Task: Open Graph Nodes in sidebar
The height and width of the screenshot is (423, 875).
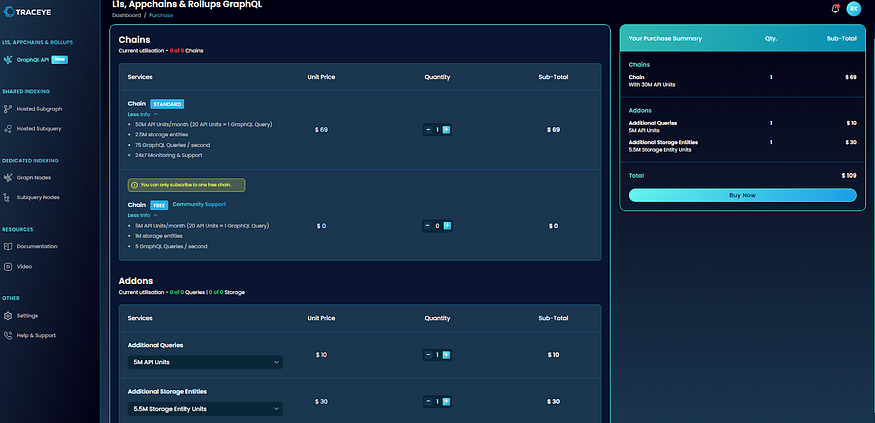Action: pyautogui.click(x=31, y=177)
